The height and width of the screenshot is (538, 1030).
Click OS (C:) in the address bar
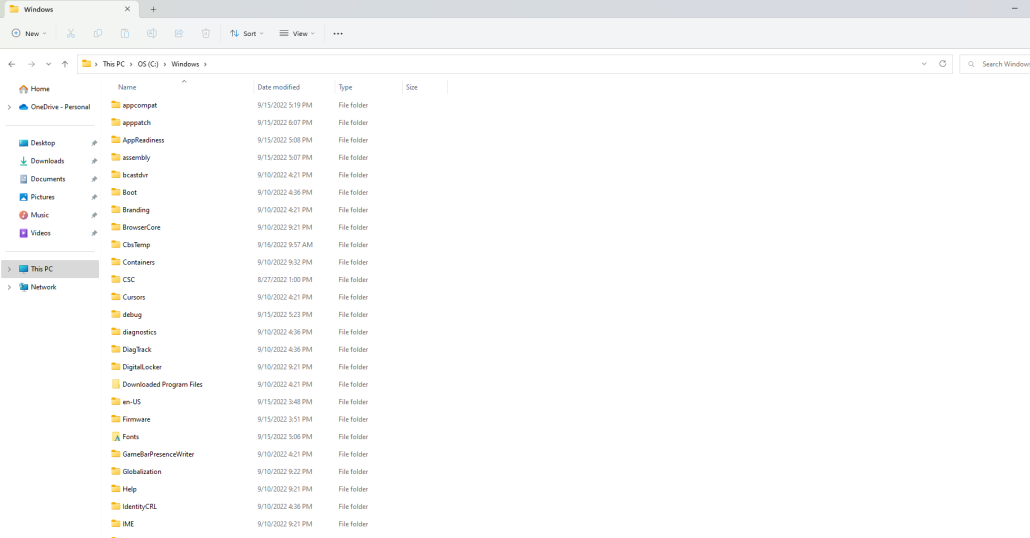(148, 64)
